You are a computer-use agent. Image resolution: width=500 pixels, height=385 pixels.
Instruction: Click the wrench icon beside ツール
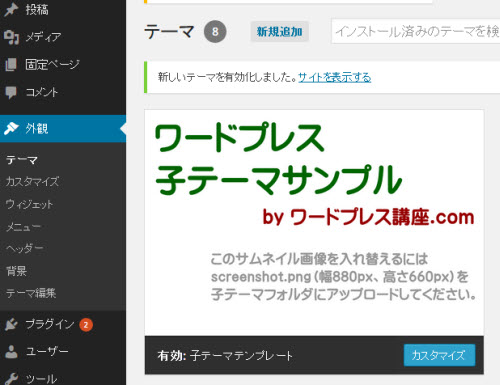click(11, 379)
